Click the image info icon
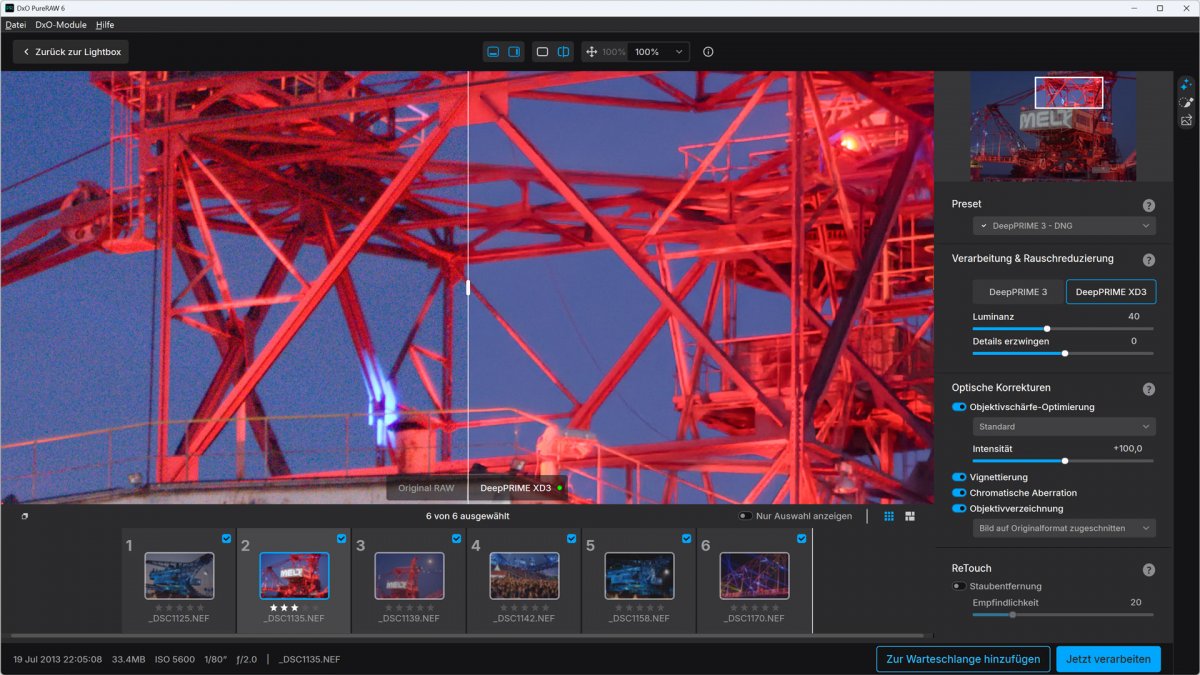1200x675 pixels. [708, 52]
